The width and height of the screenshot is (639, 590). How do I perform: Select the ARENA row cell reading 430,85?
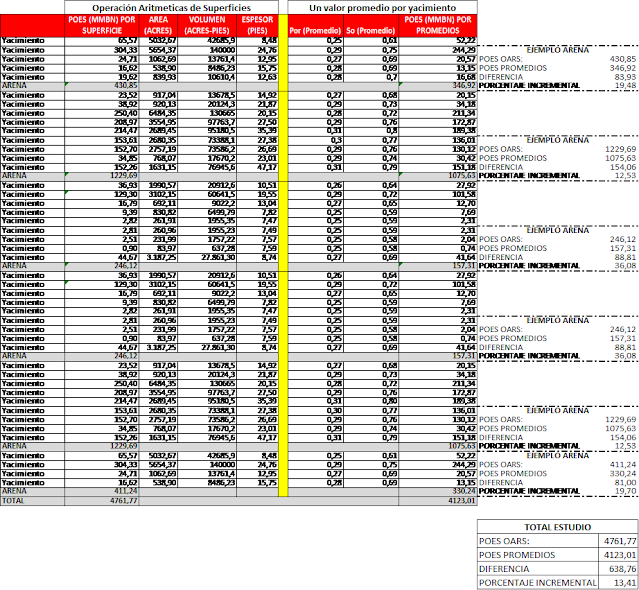pos(101,86)
